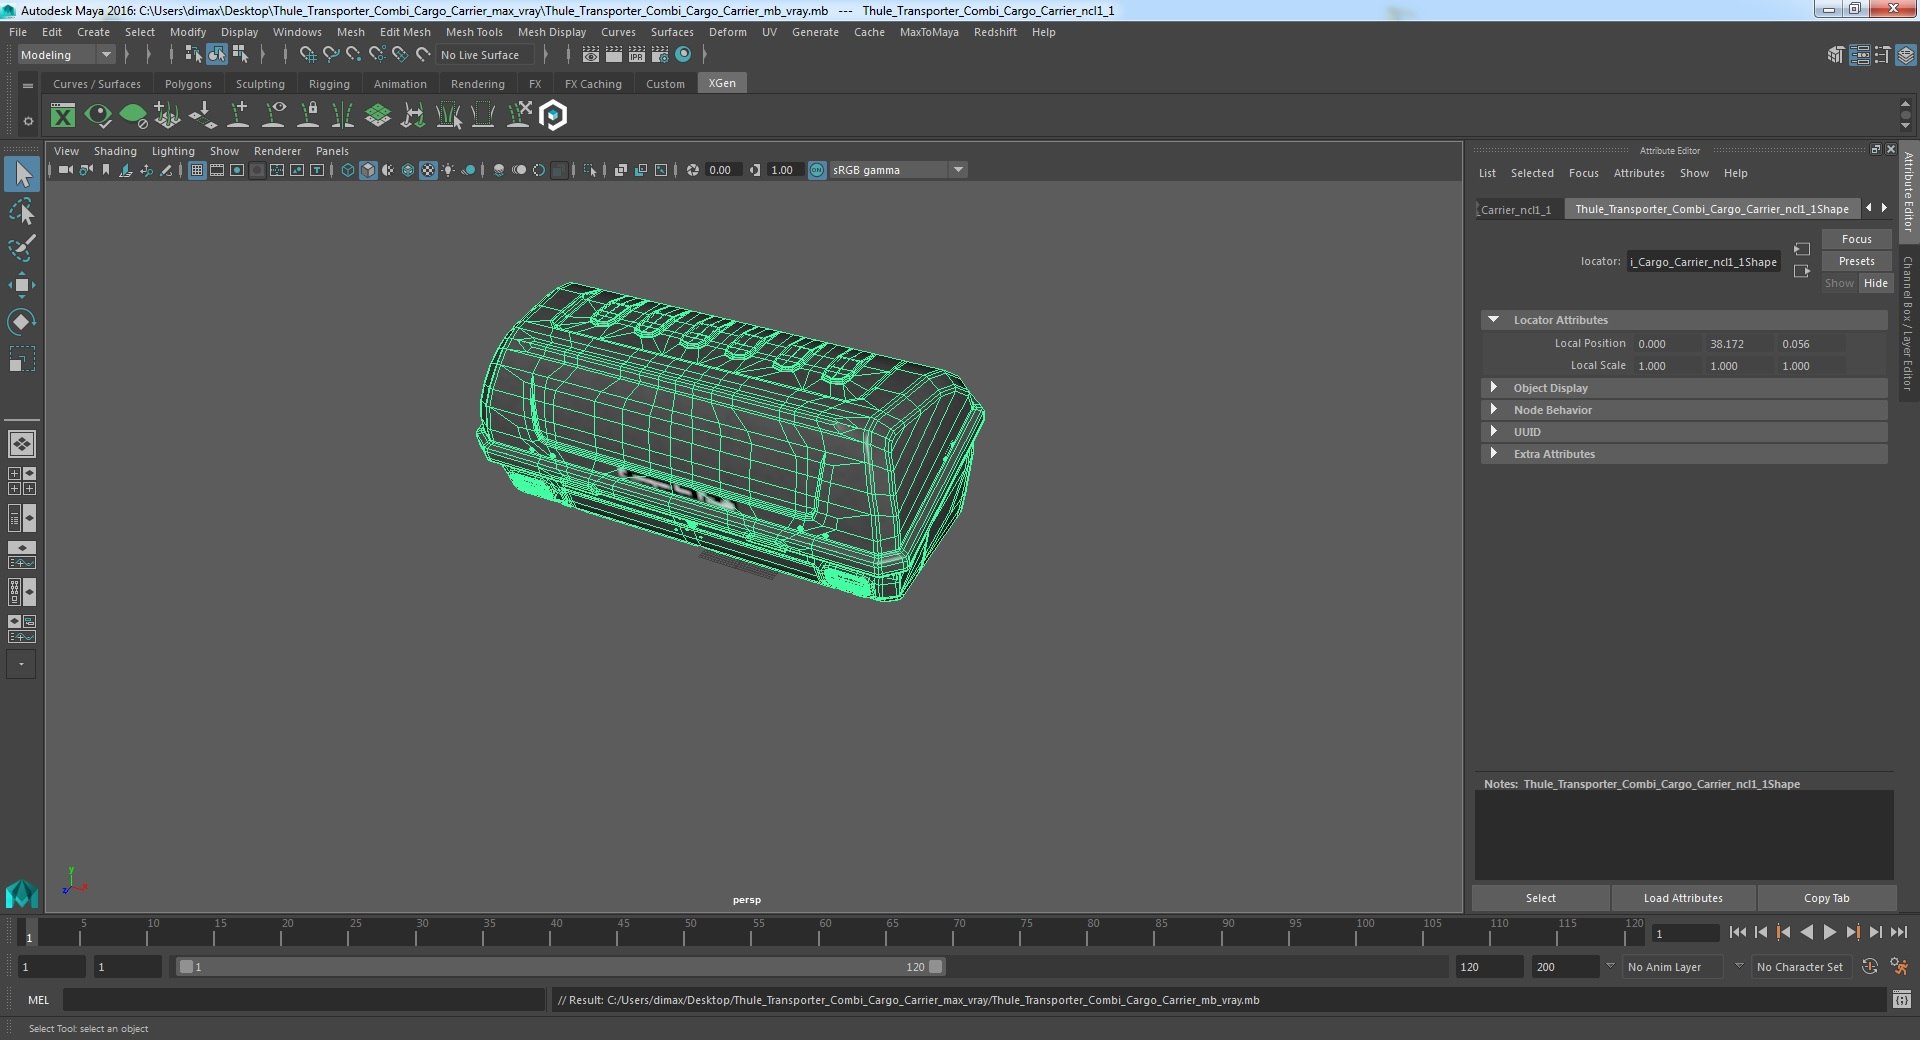Open render settings clapperboard icon
This screenshot has height=1040, width=1920.
pos(659,55)
